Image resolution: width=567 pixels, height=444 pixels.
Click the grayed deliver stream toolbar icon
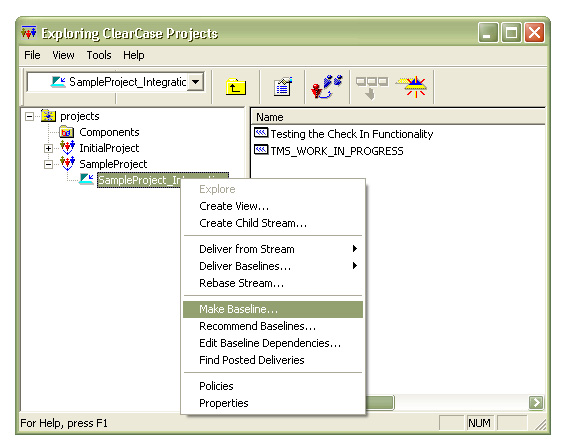[372, 88]
